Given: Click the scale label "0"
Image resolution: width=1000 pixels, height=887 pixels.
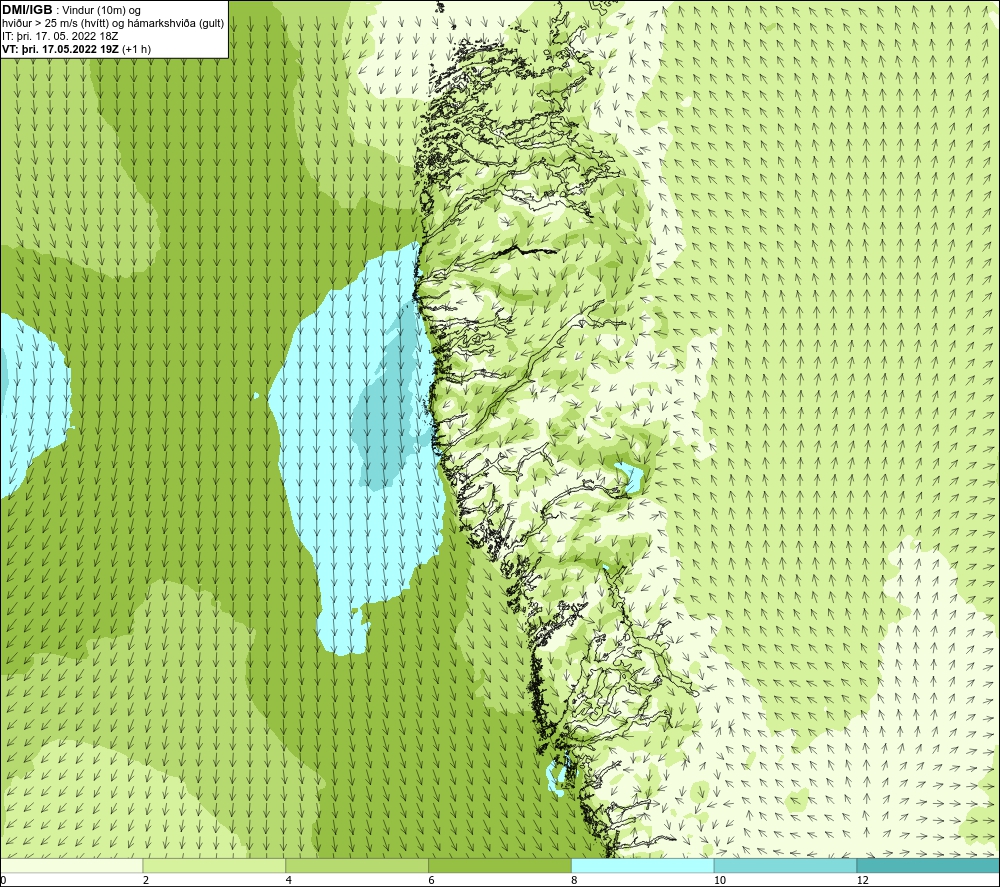Looking at the screenshot, I should point(3,881).
